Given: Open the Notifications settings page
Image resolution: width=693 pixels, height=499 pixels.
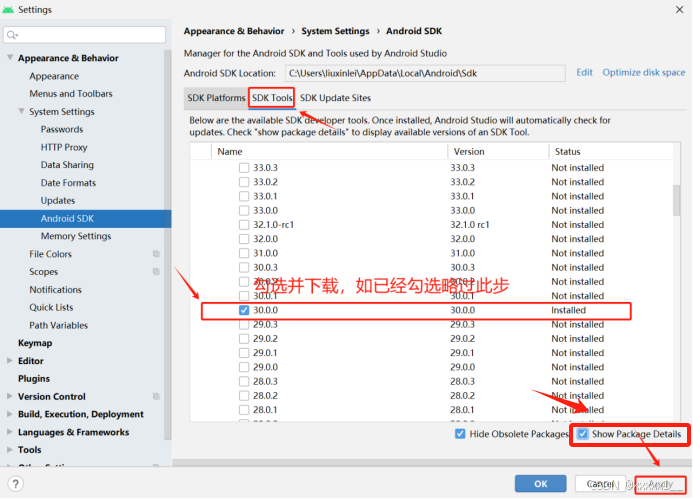Looking at the screenshot, I should [56, 289].
